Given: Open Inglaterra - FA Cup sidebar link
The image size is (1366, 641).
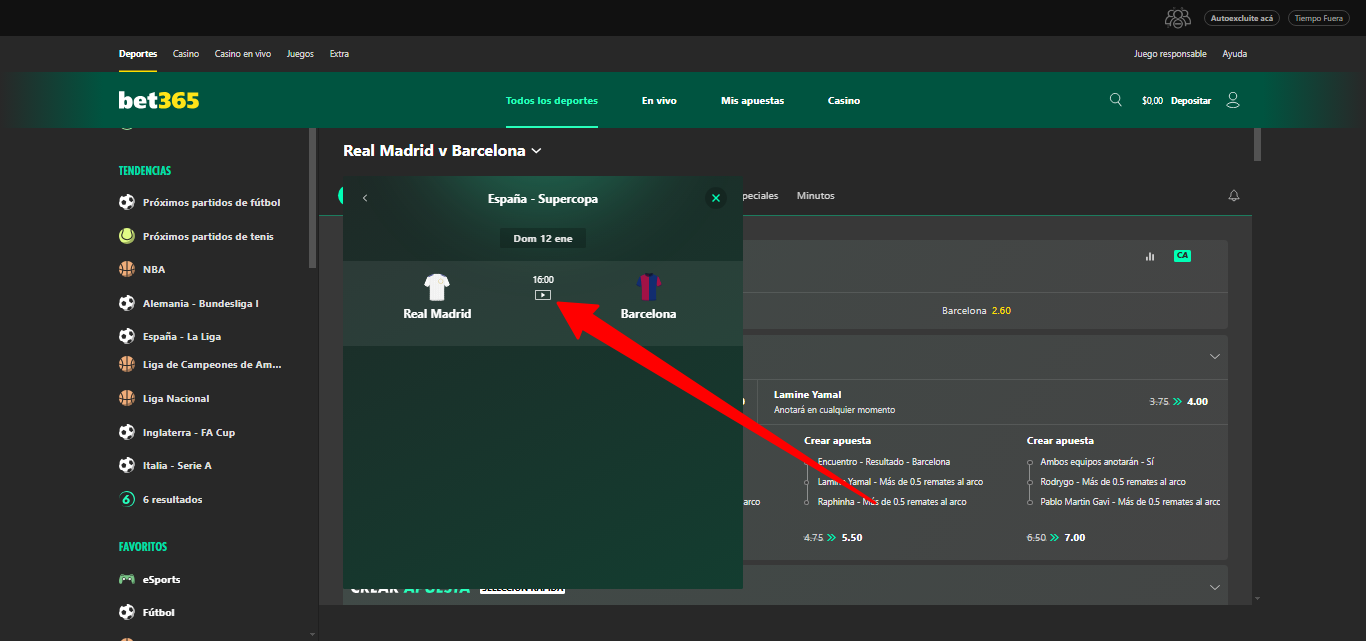Looking at the screenshot, I should (x=189, y=432).
